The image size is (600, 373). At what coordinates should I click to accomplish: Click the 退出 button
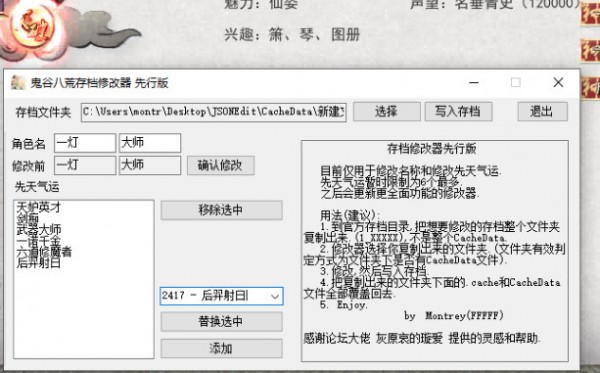pos(542,112)
